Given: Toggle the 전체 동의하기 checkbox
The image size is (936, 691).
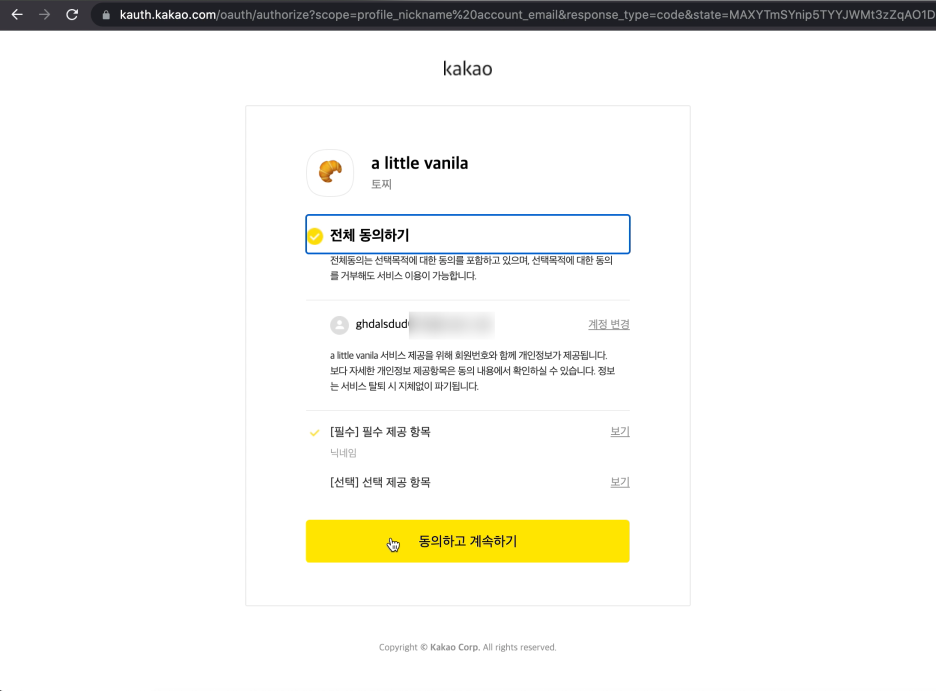Looking at the screenshot, I should click(315, 236).
